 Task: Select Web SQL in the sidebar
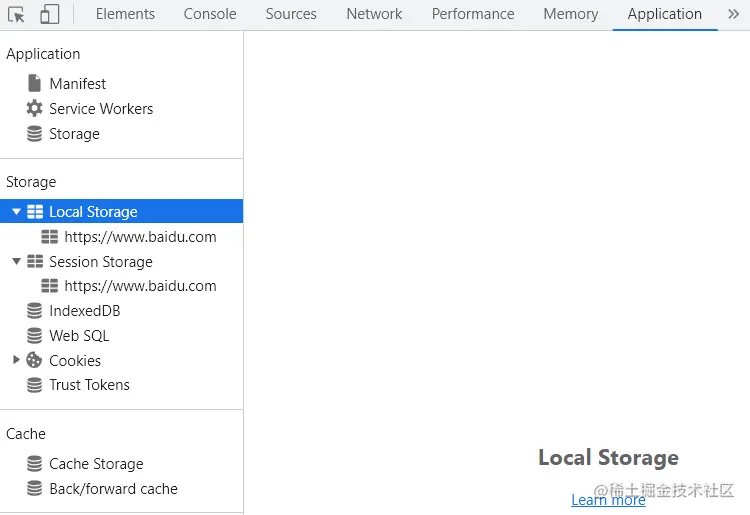[x=79, y=336]
